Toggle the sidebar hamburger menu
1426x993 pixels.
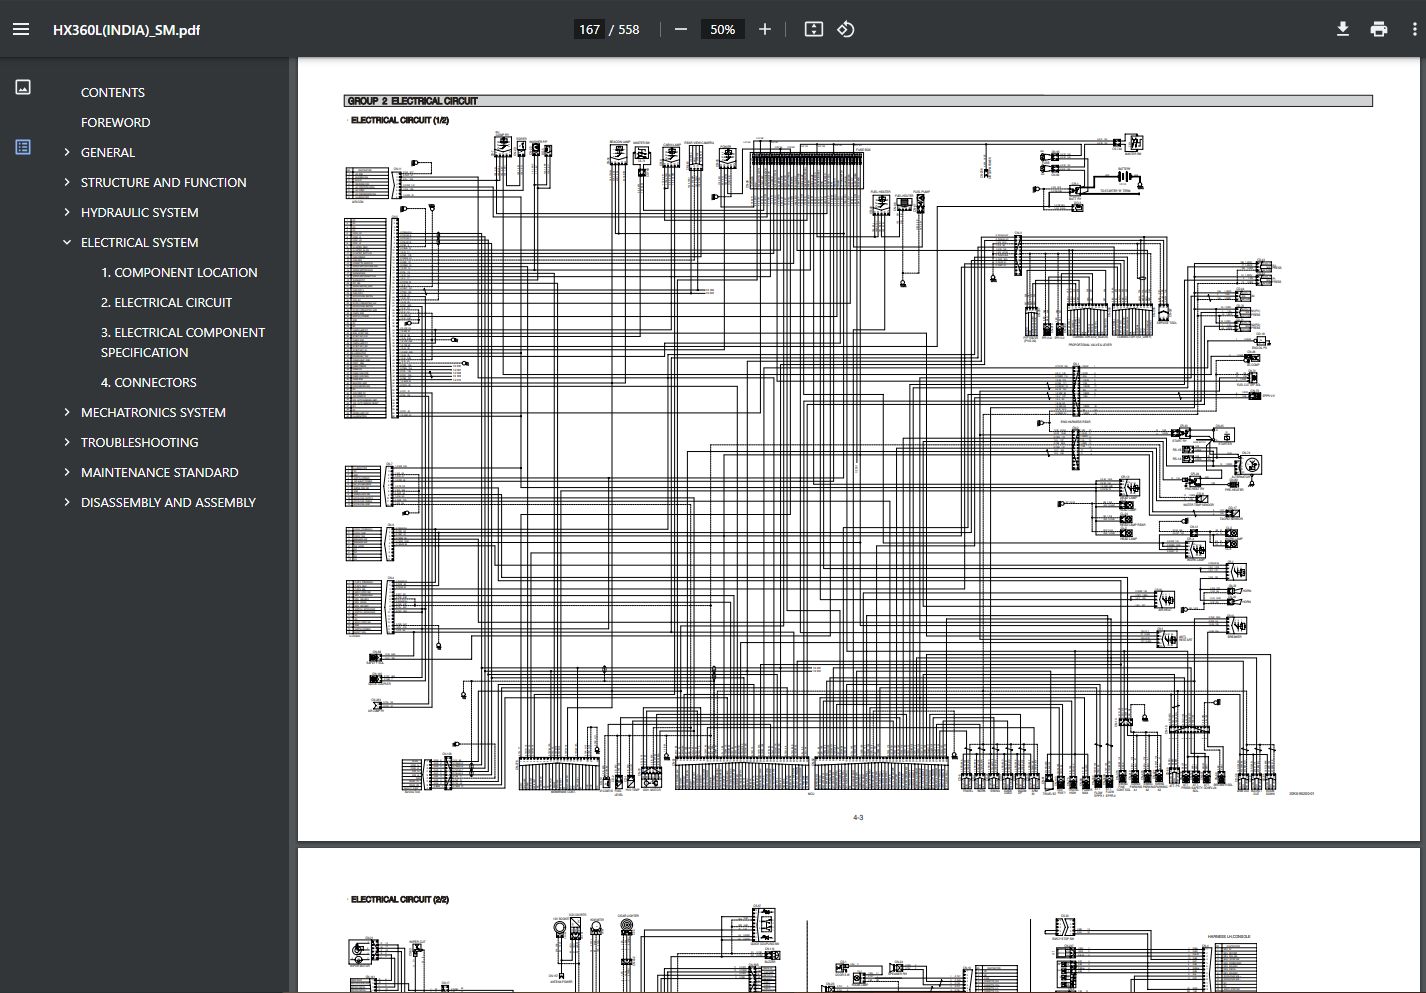(21, 29)
